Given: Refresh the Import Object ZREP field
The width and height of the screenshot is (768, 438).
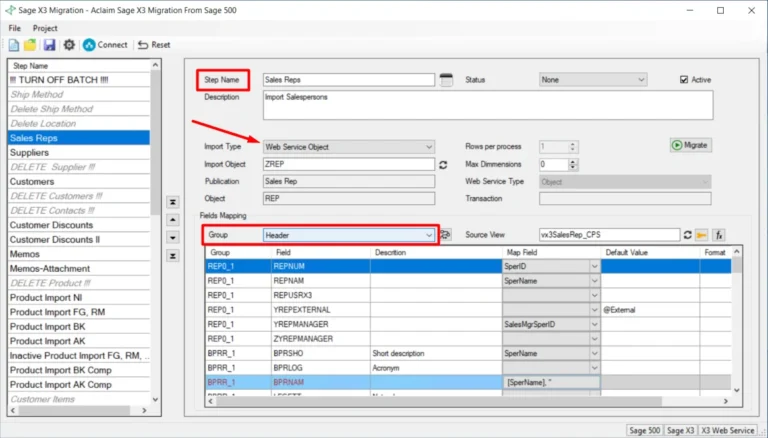Looking at the screenshot, I should [x=443, y=164].
